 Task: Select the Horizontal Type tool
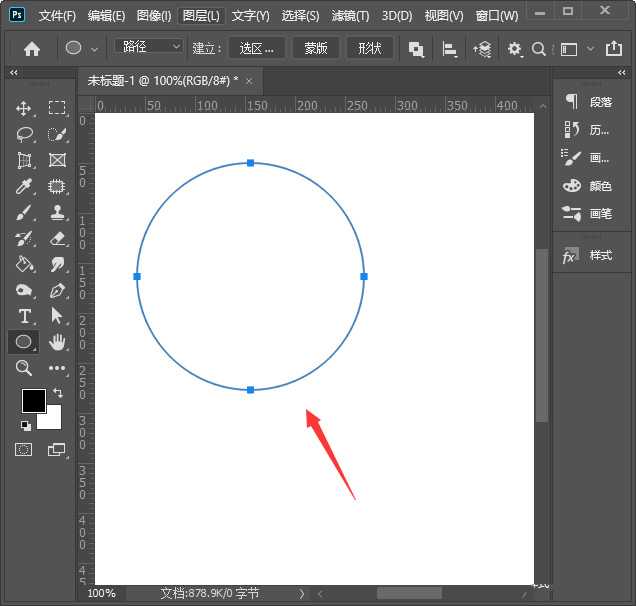[x=25, y=316]
